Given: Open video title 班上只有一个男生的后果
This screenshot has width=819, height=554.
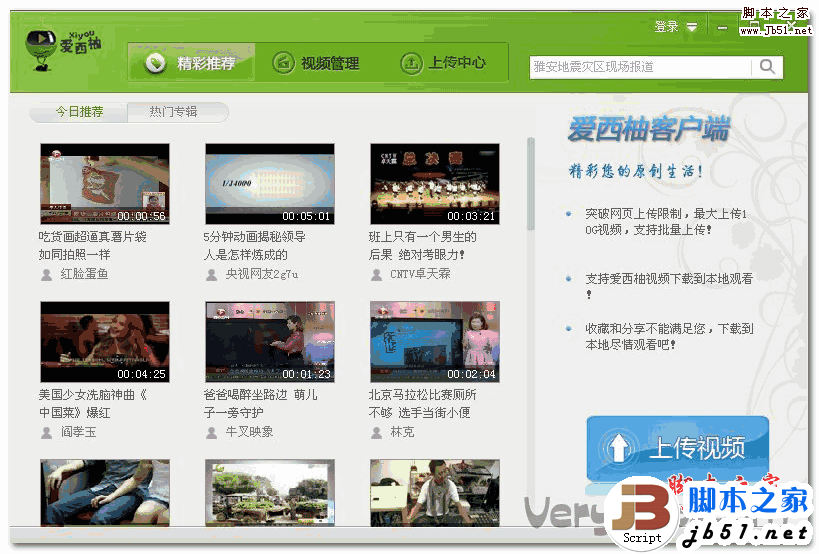Looking at the screenshot, I should point(422,245).
